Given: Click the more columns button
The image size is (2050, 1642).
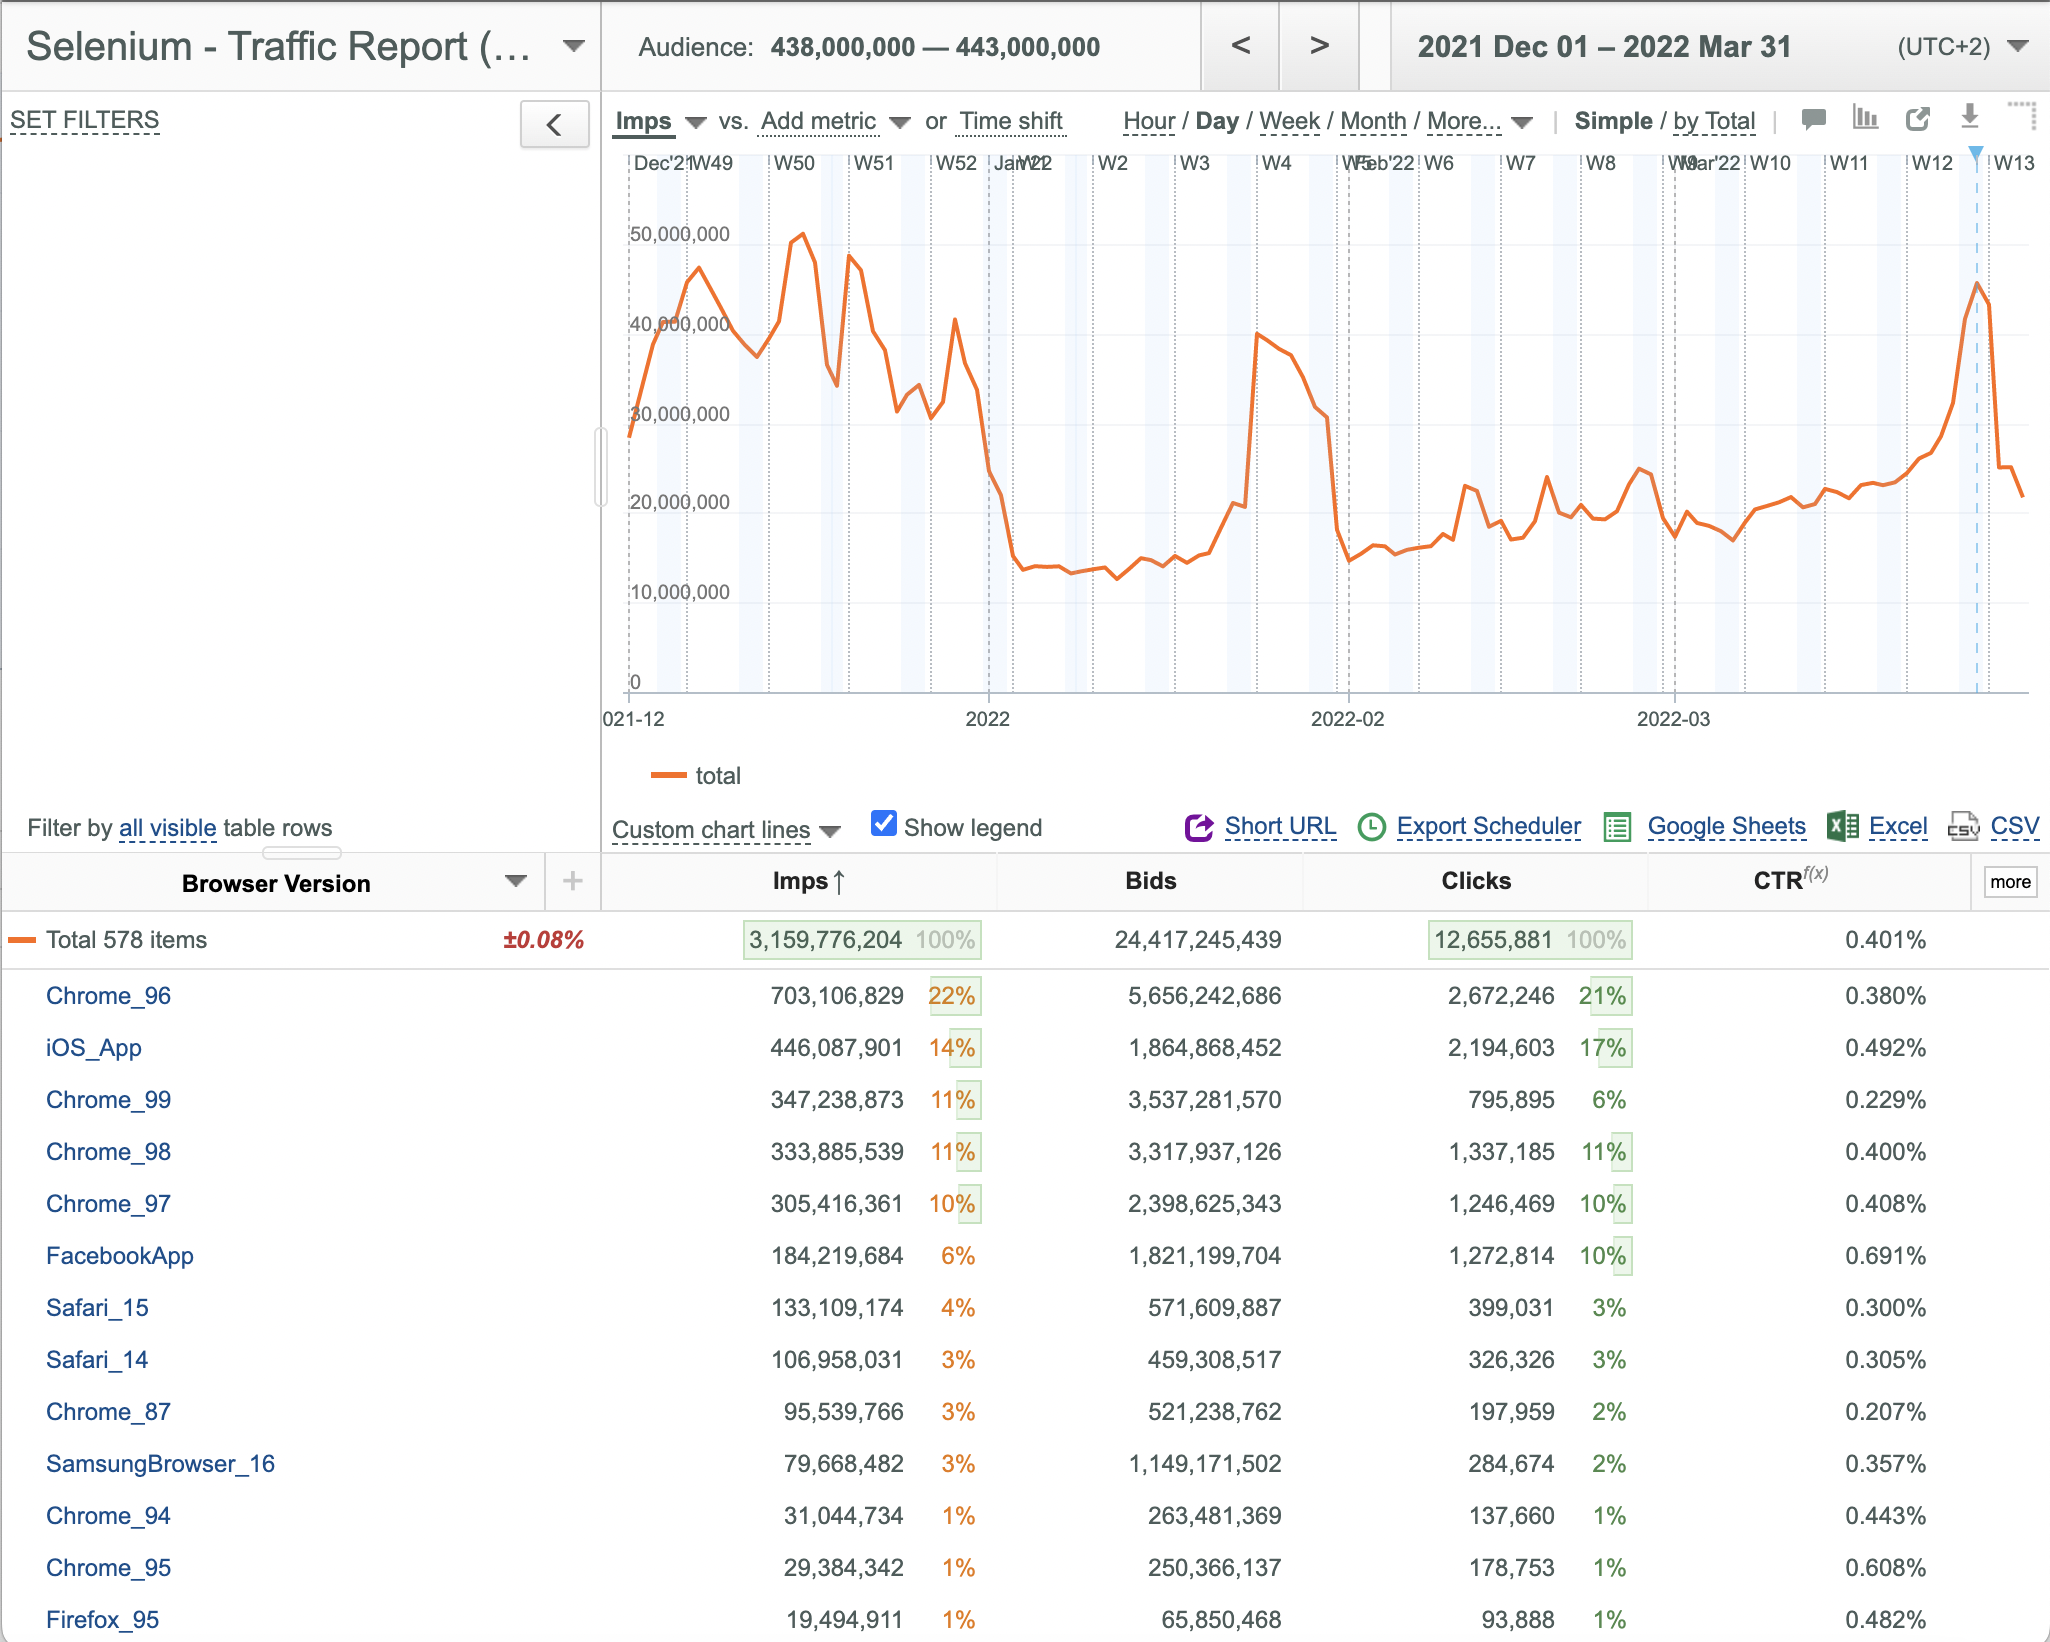Looking at the screenshot, I should (2010, 882).
